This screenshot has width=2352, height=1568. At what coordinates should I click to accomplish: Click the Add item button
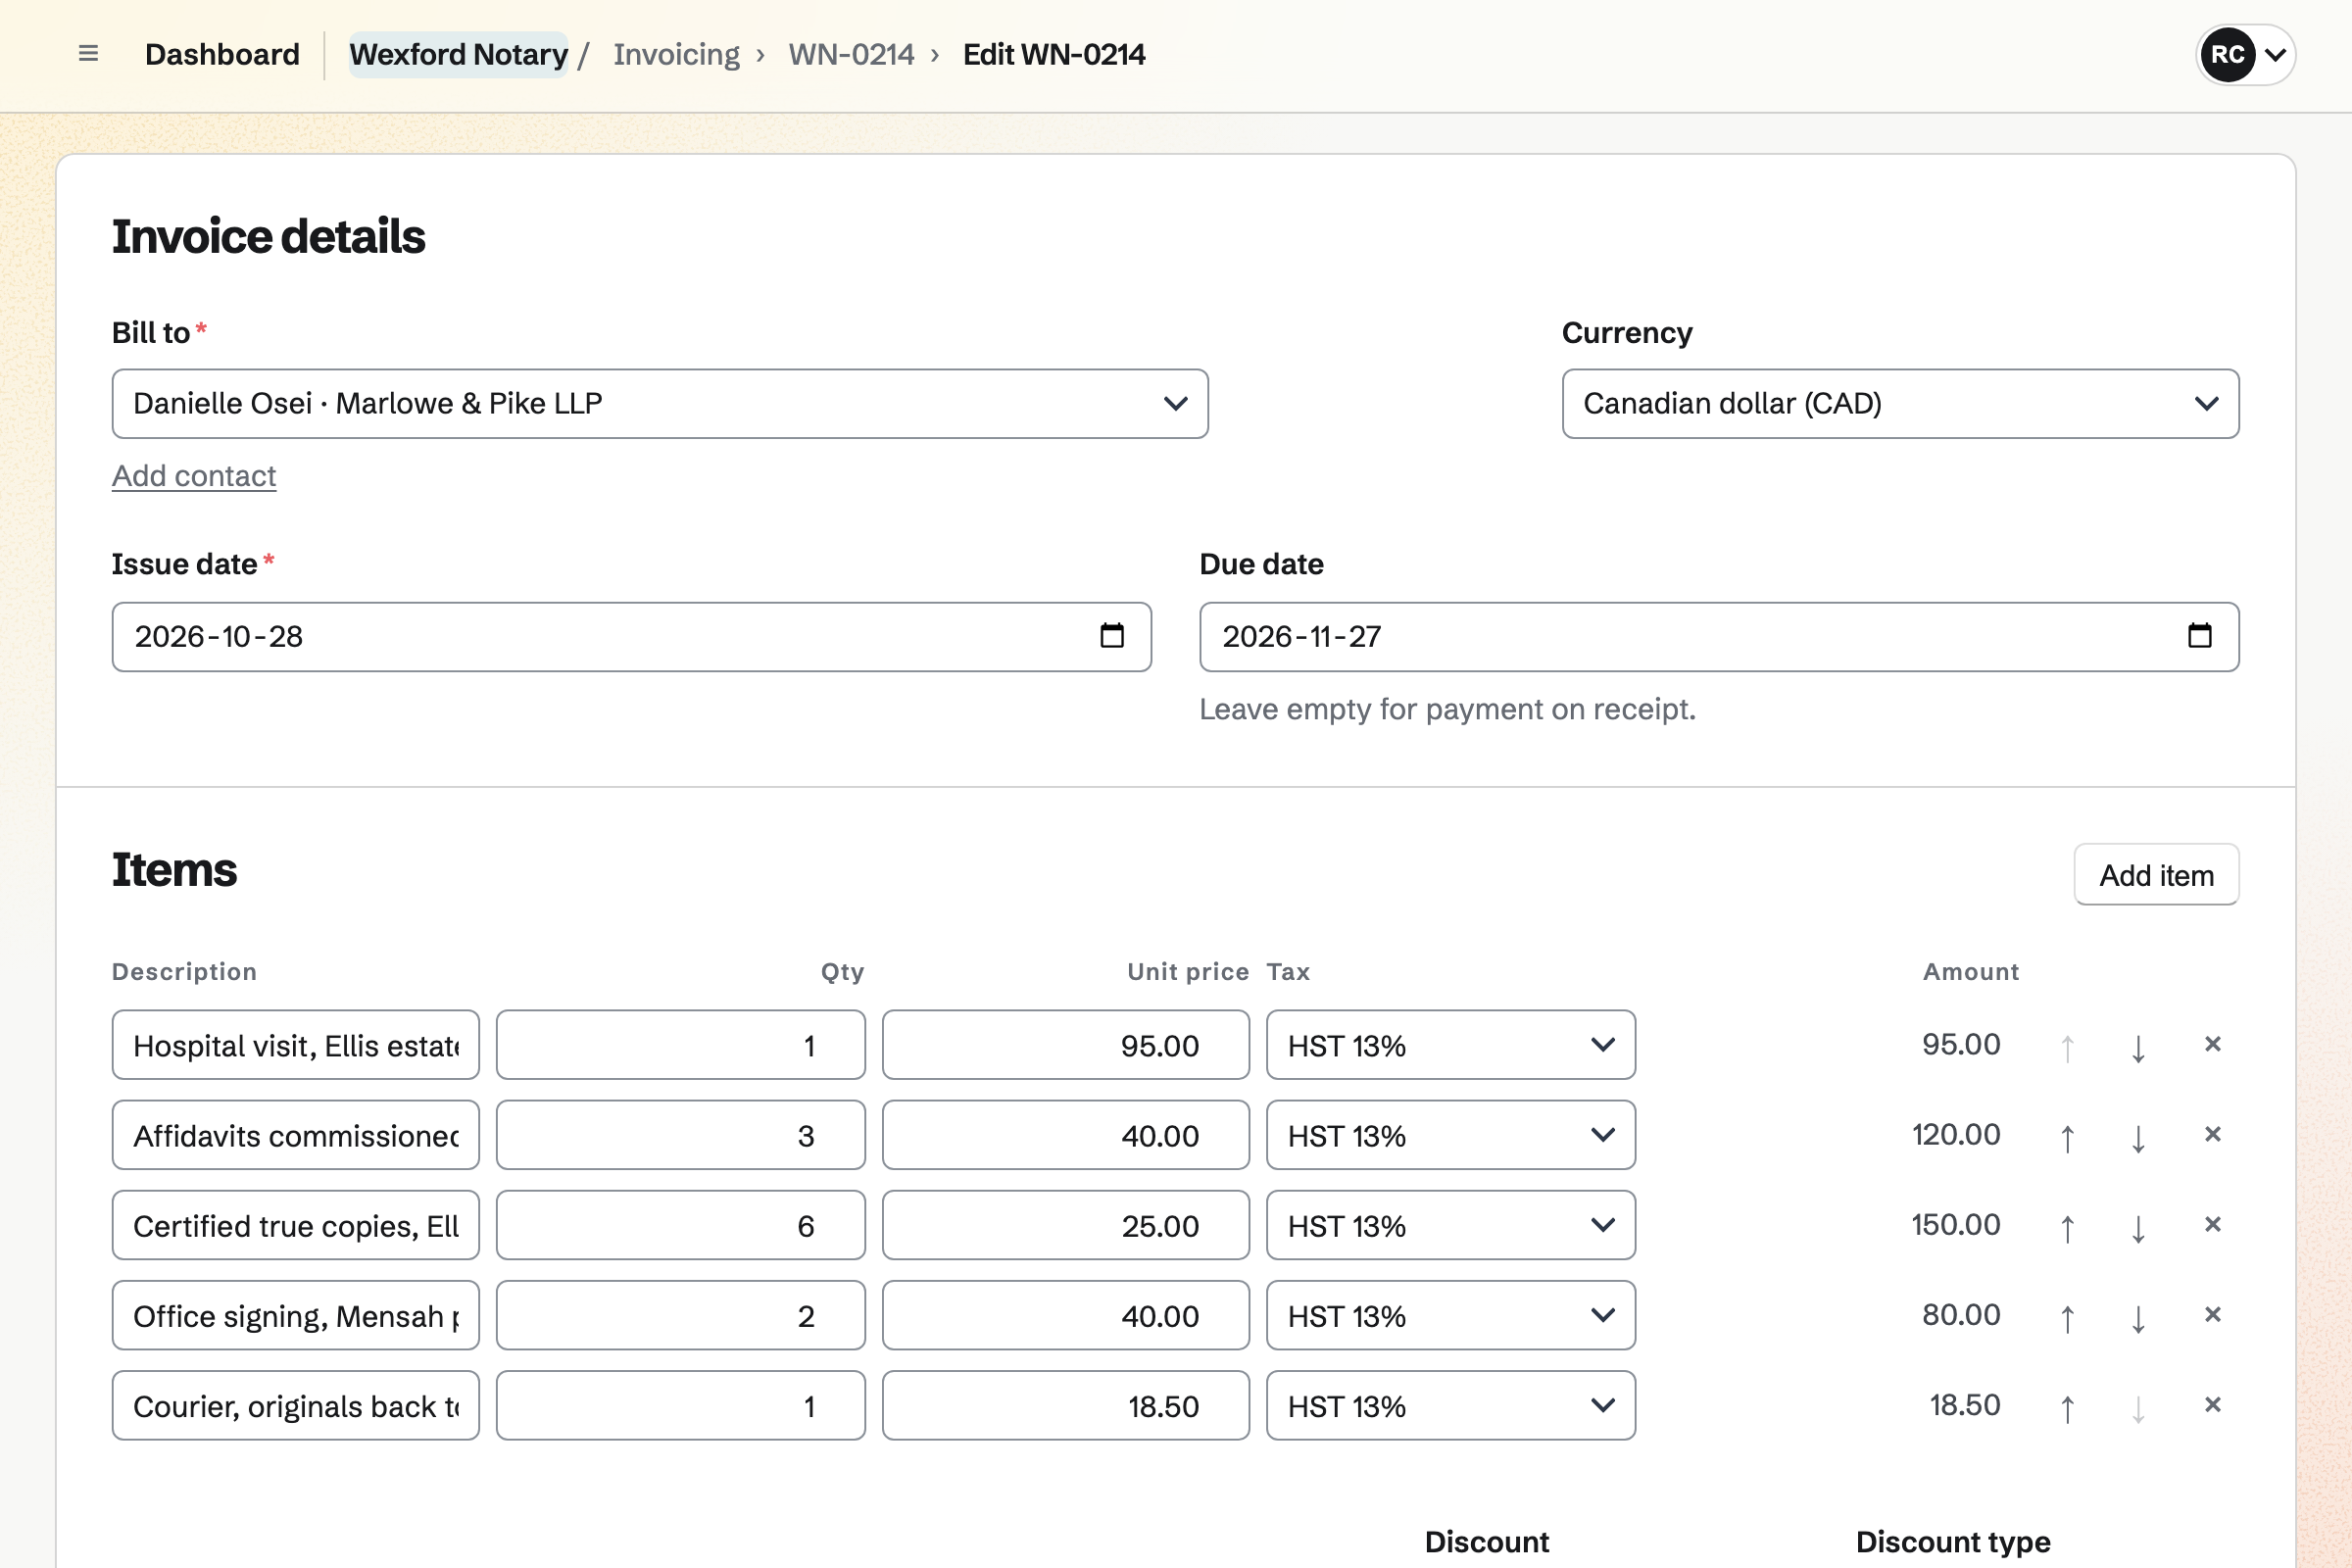(x=2156, y=875)
